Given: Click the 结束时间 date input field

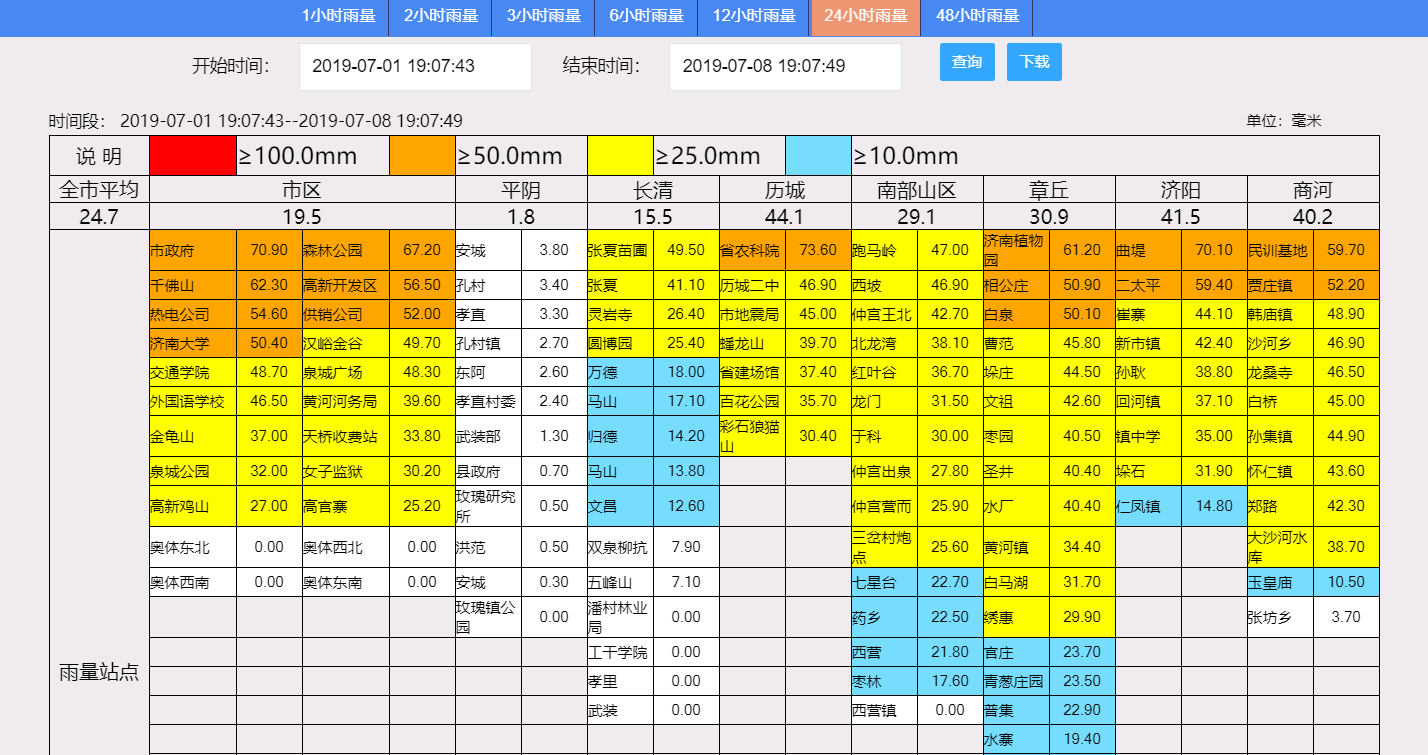Looking at the screenshot, I should pos(784,66).
